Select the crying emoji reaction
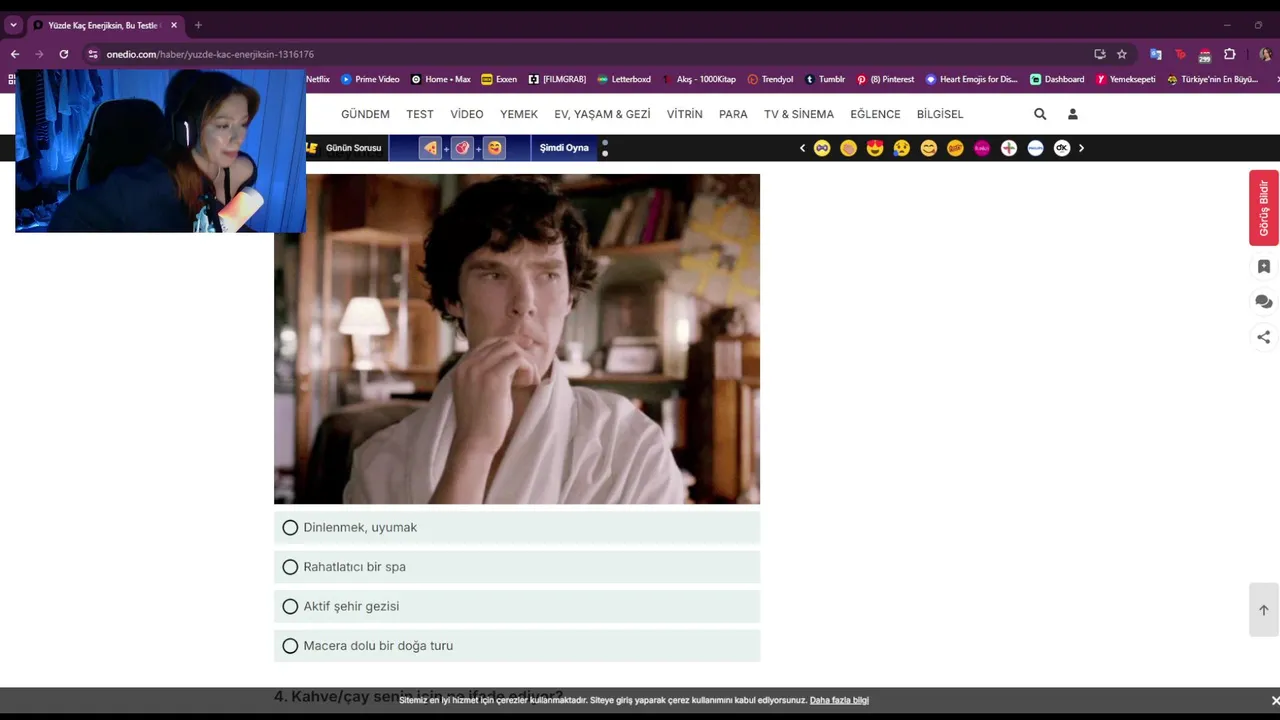This screenshot has width=1280, height=720. [902, 148]
